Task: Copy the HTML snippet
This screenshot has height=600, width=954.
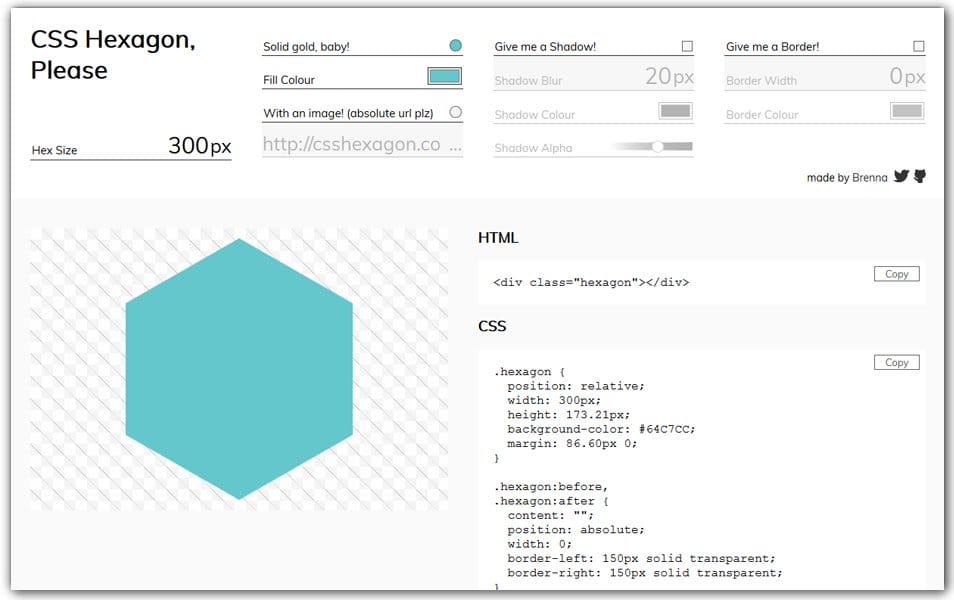Action: point(895,273)
